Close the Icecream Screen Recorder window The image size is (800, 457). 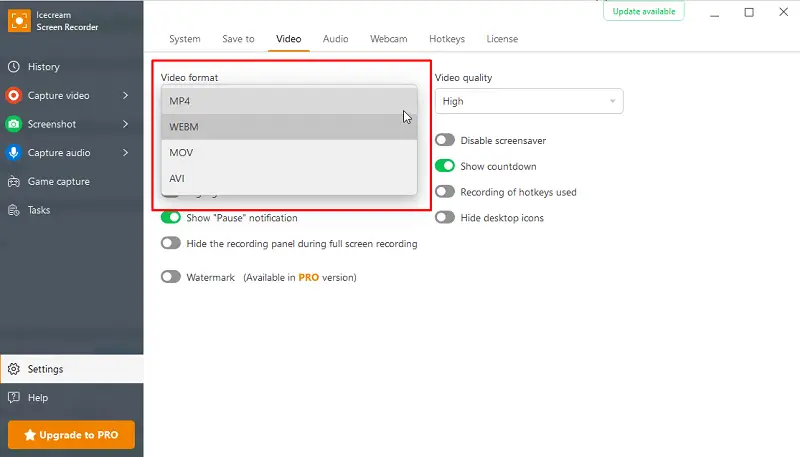784,12
